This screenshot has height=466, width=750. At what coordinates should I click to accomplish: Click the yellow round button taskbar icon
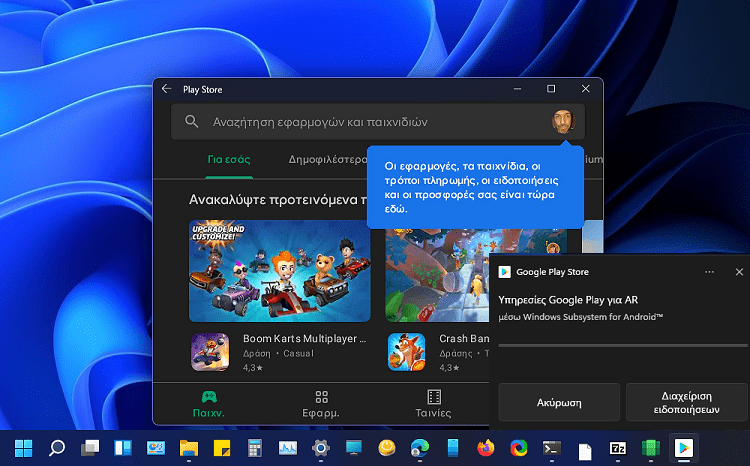tap(386, 448)
